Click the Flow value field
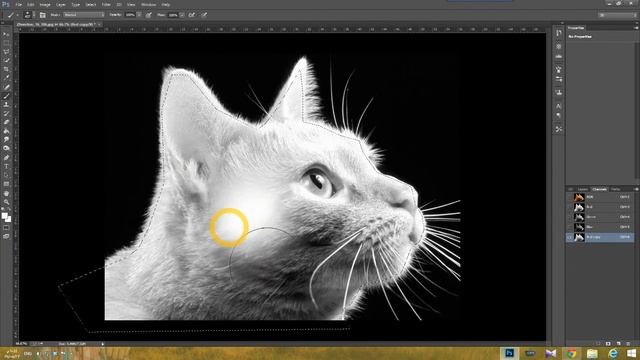The image size is (640, 360). [173, 15]
